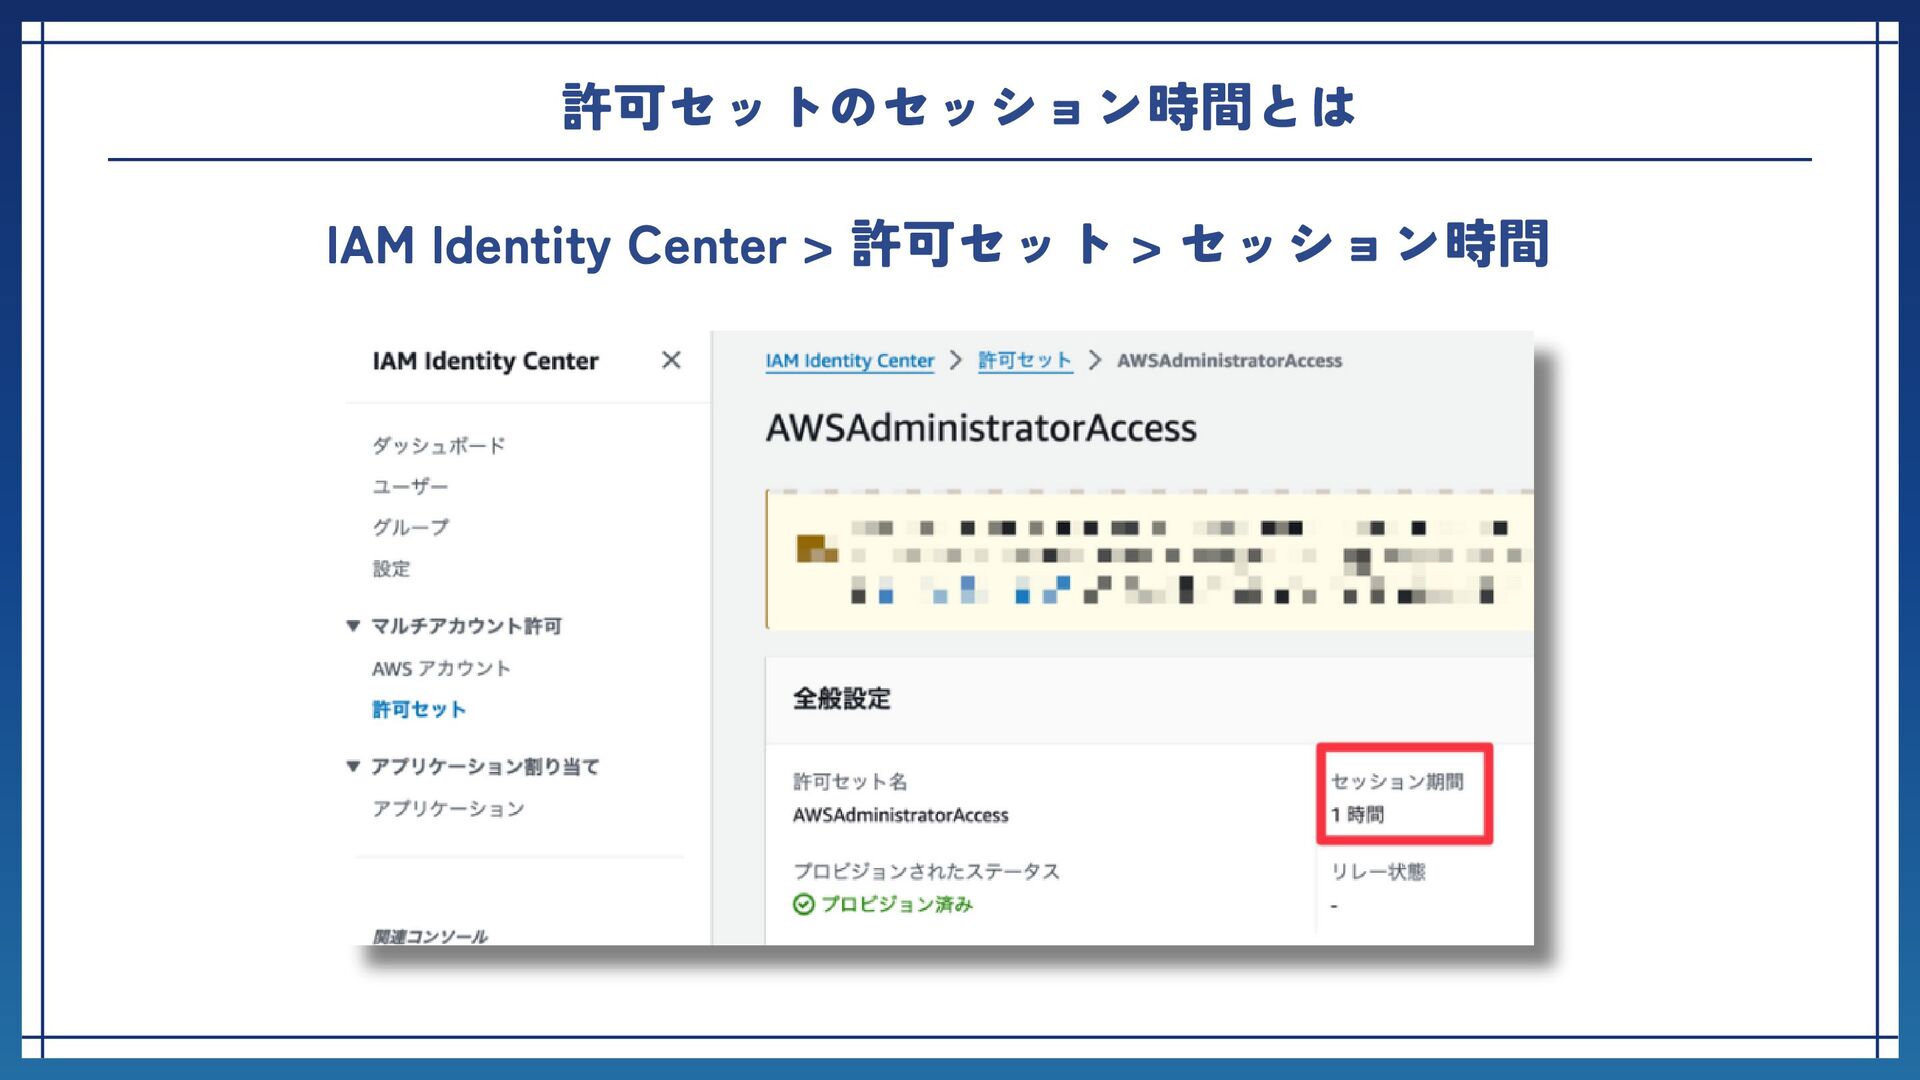Click the 全般設定 section header
This screenshot has height=1080, width=1920.
click(x=841, y=699)
